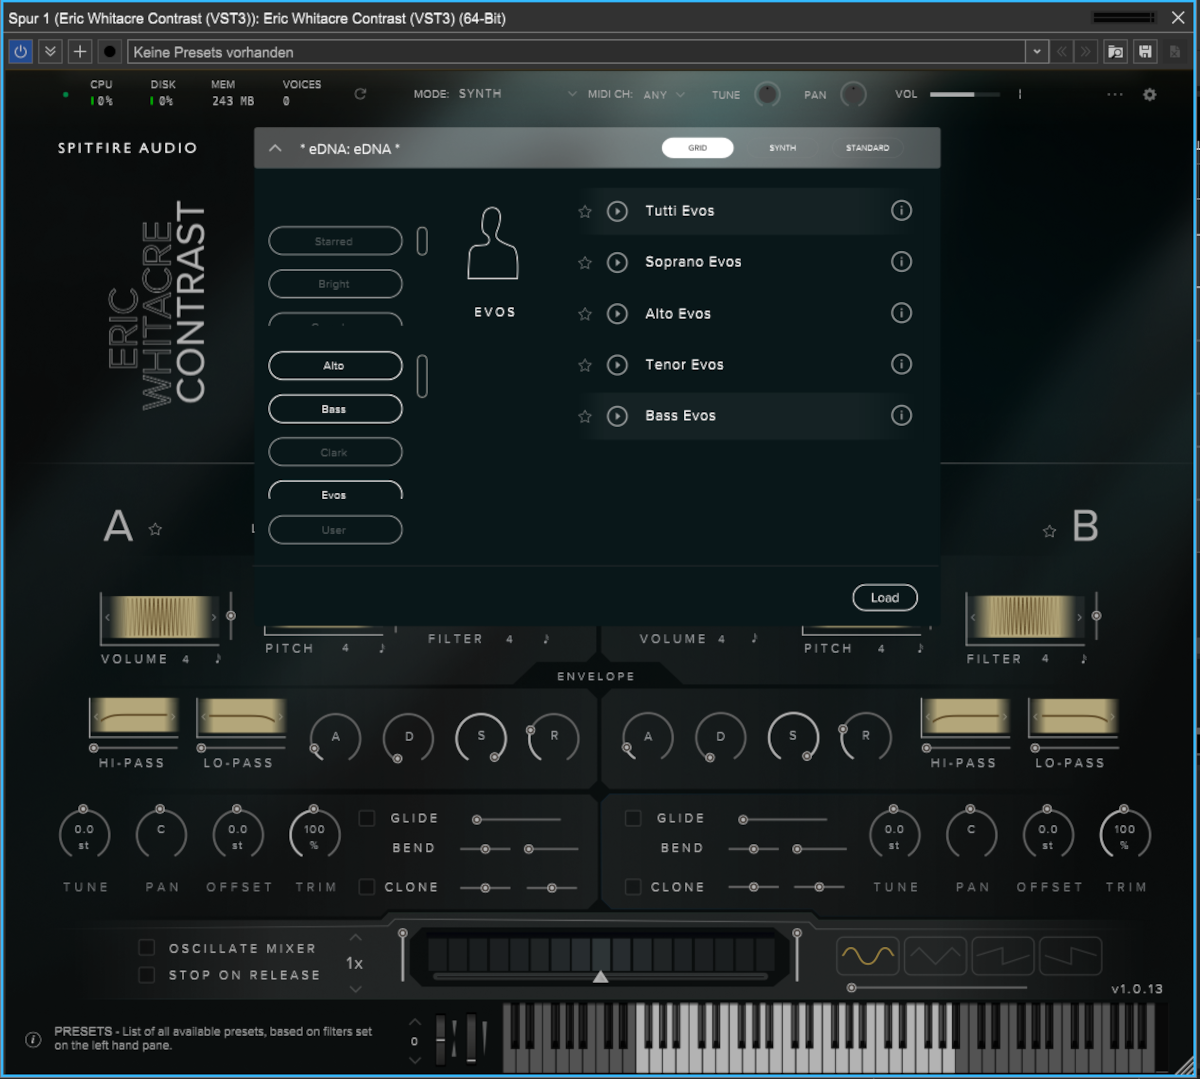Select the Alto Evos preset name
The height and width of the screenshot is (1079, 1200).
pos(678,314)
